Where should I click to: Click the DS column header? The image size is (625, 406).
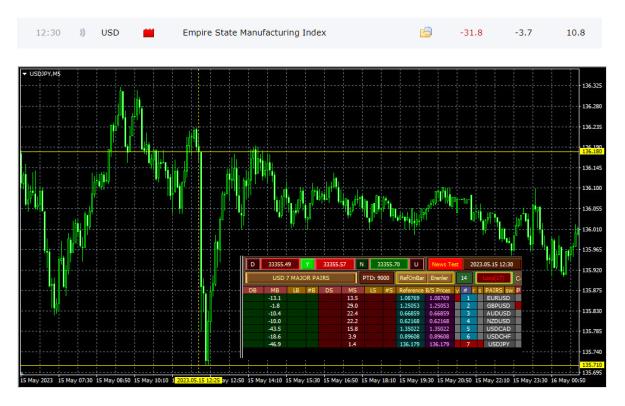pos(329,290)
